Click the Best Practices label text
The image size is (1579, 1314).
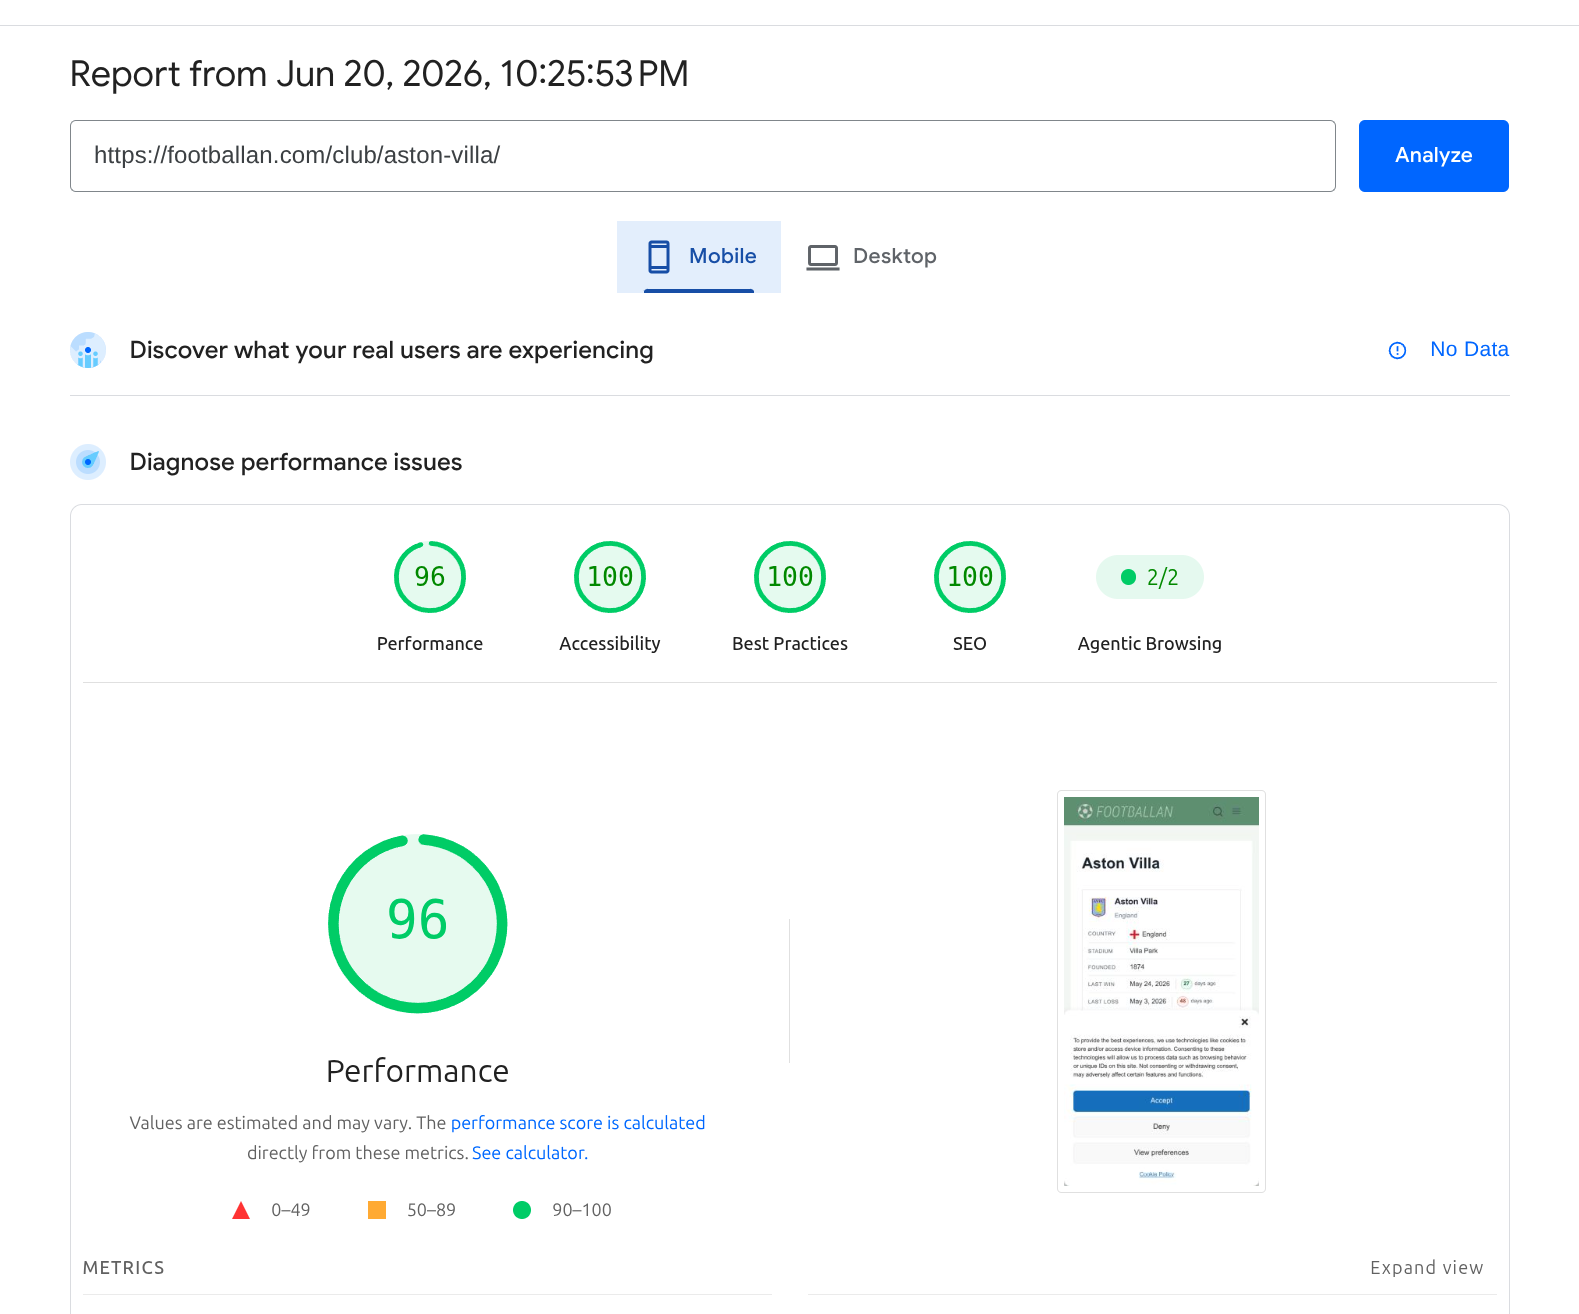(x=790, y=644)
